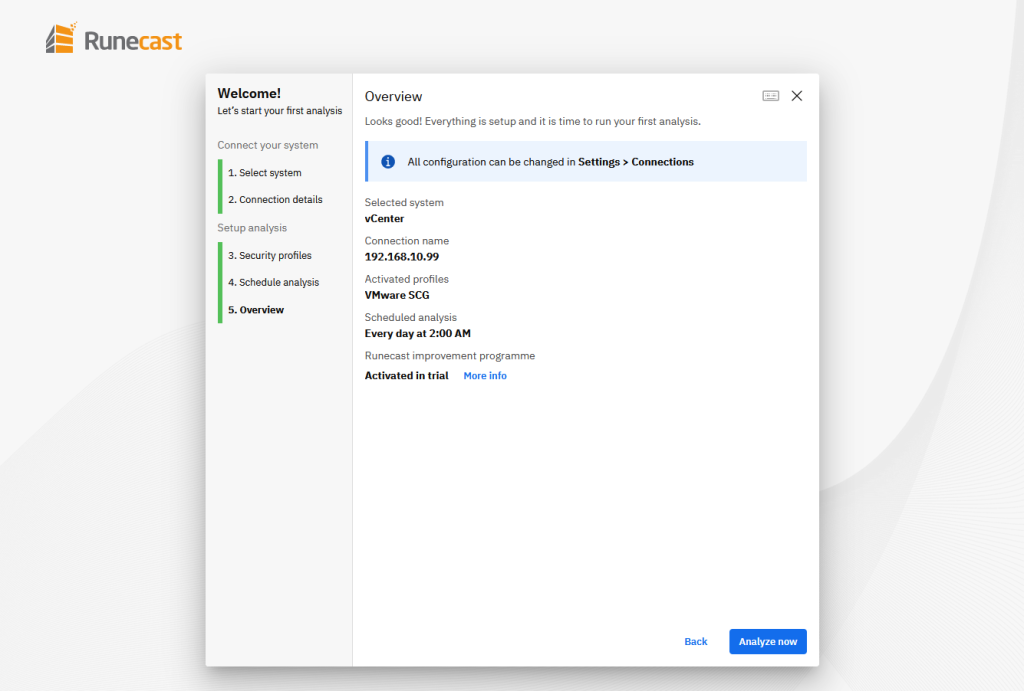The height and width of the screenshot is (691, 1024).
Task: Click the vCenter selected system value
Action: click(385, 219)
